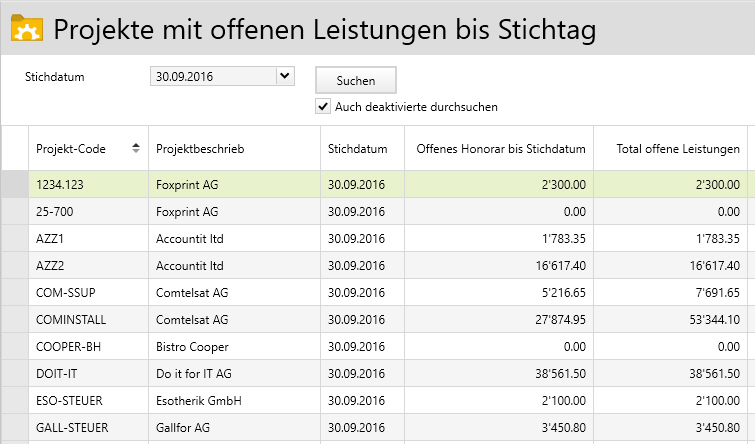This screenshot has width=755, height=444.
Task: Sort by Projektbeschrieb column header
Action: tap(200, 149)
